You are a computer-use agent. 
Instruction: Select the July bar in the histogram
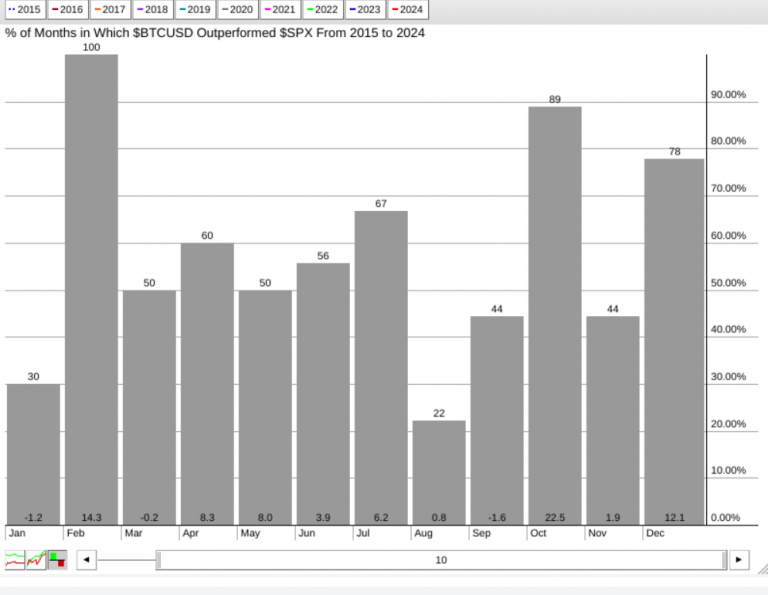pos(381,368)
